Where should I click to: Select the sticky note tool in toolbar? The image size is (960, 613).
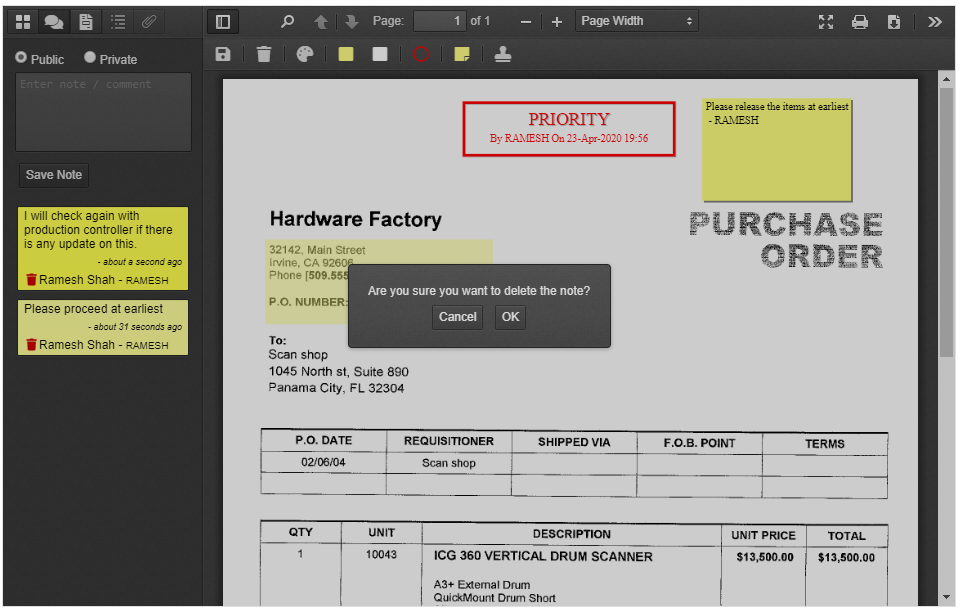click(x=462, y=55)
